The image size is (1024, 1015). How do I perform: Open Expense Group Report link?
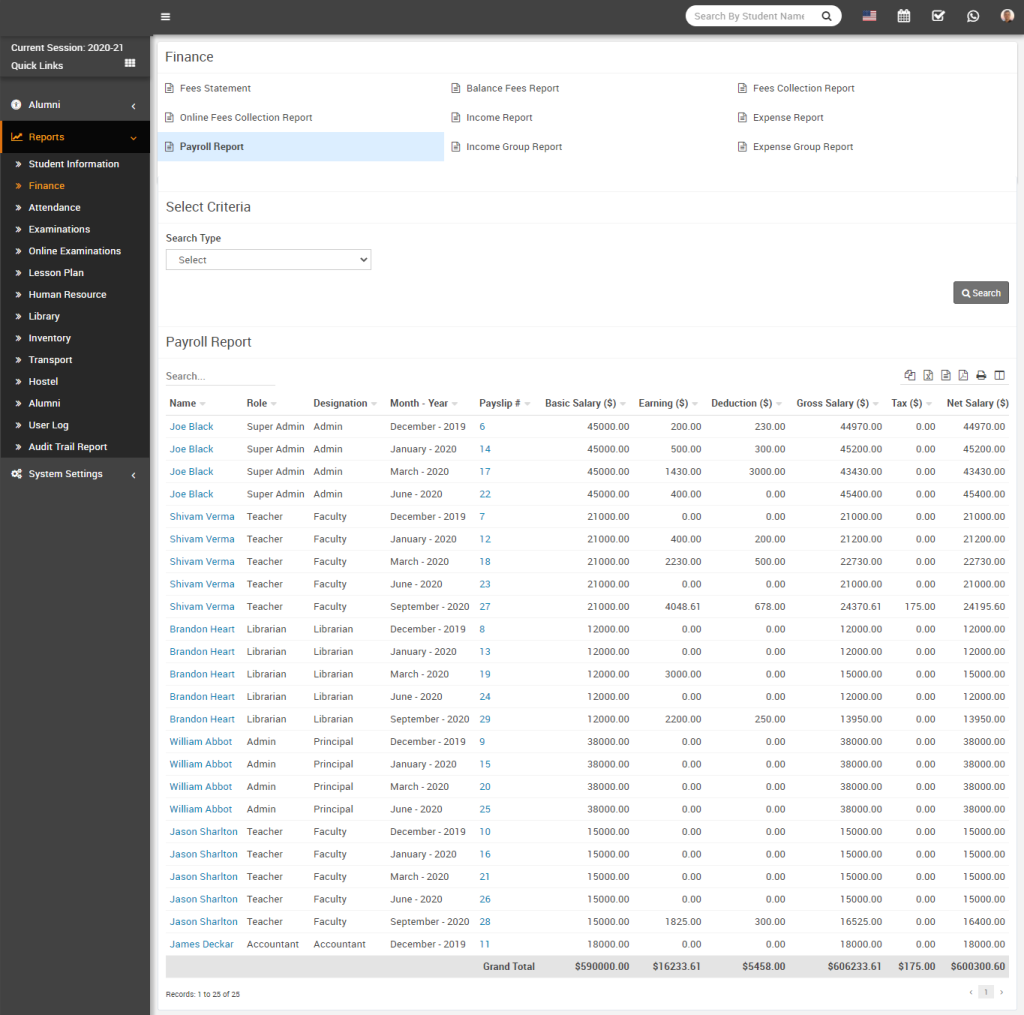click(803, 147)
